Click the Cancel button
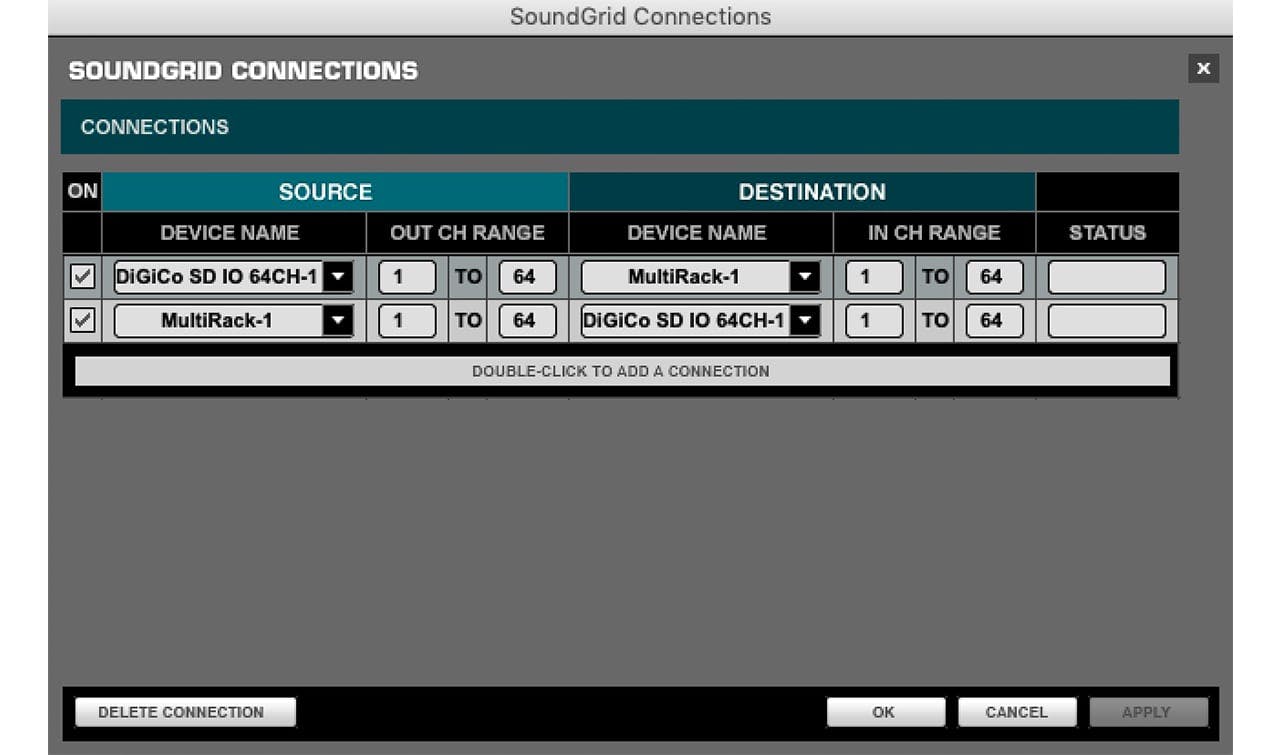 coord(1016,712)
